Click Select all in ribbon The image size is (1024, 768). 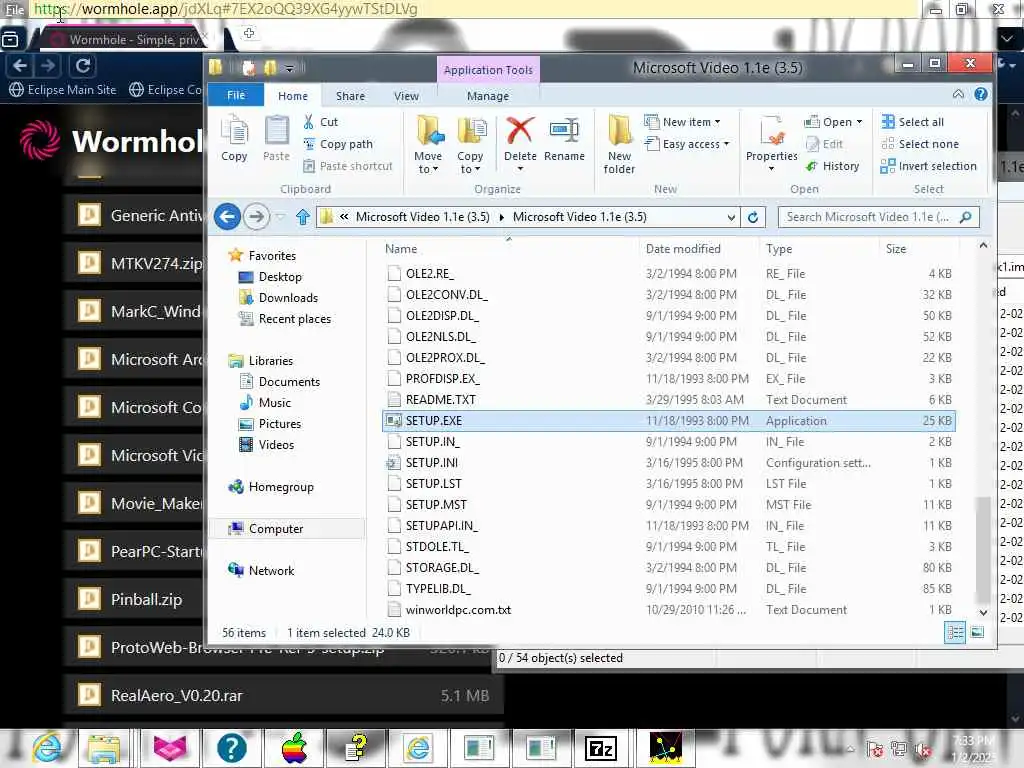[x=912, y=121]
